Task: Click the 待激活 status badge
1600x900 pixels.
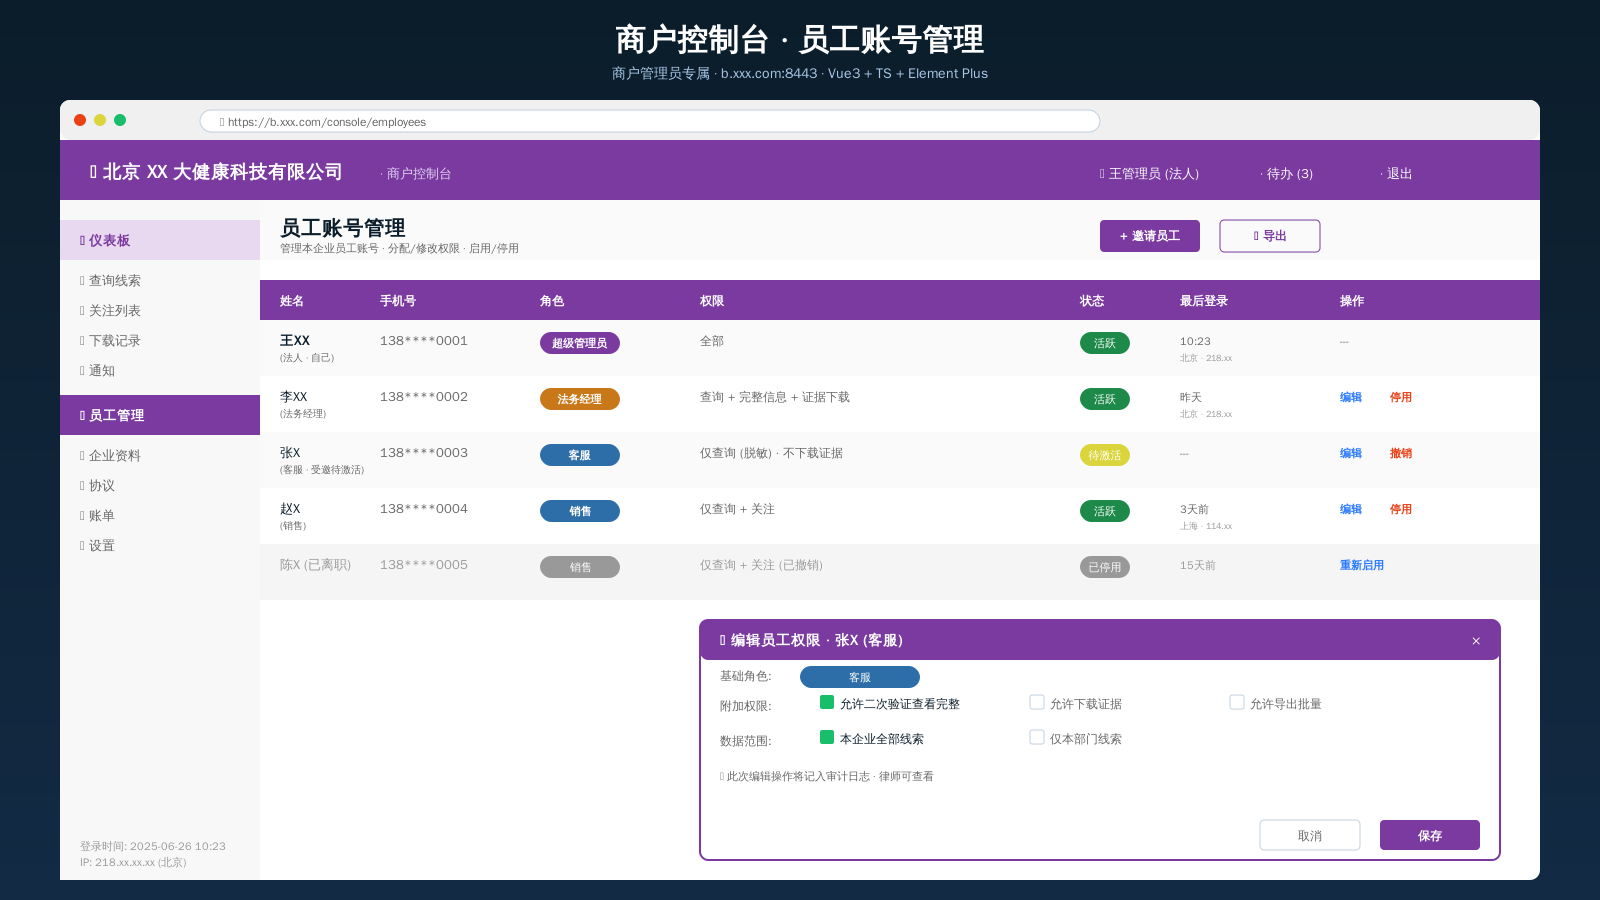Action: [1105, 455]
